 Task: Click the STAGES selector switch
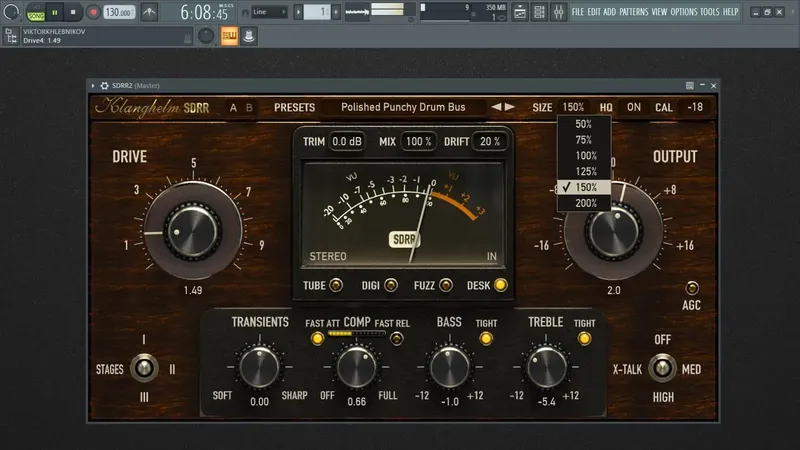pyautogui.click(x=144, y=368)
